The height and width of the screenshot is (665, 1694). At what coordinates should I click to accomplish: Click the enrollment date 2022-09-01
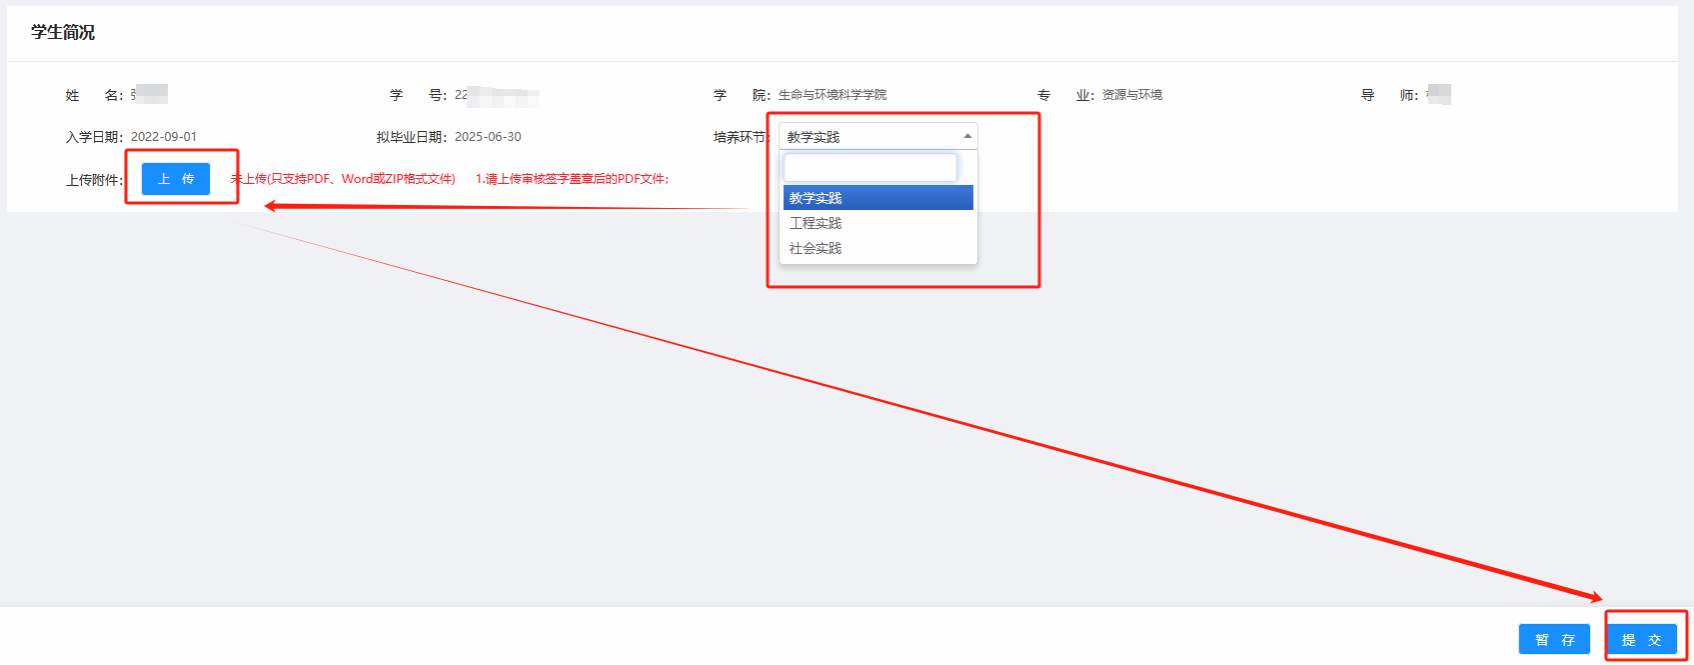(x=164, y=137)
